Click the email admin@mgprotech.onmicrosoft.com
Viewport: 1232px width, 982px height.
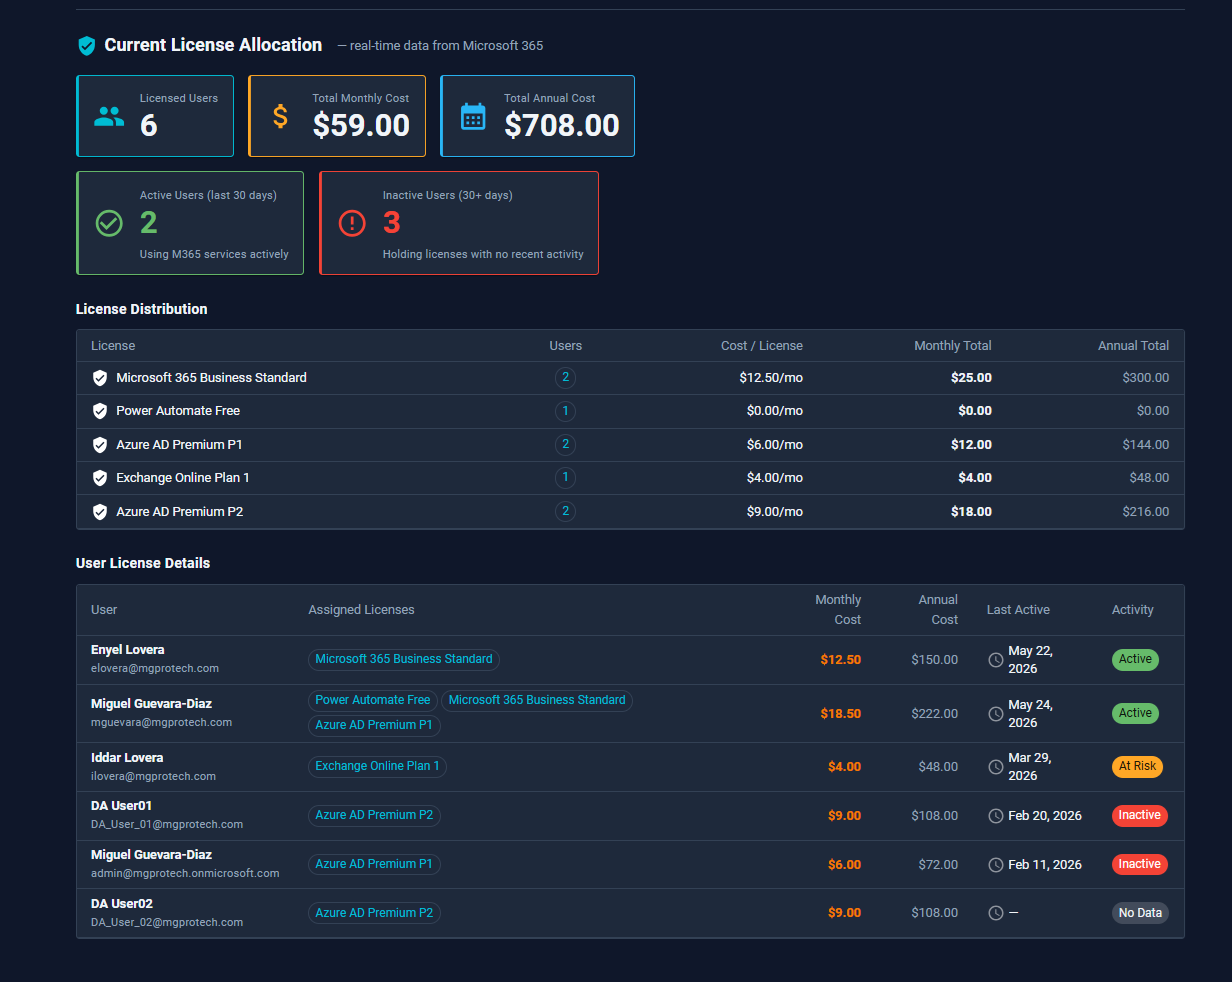click(185, 873)
